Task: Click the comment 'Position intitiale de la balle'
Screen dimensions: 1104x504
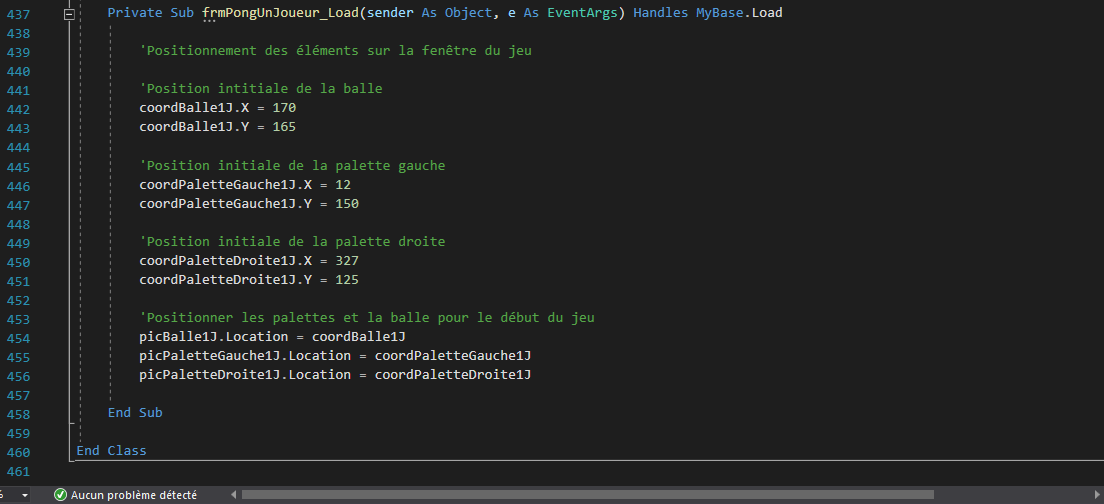Action: point(261,89)
